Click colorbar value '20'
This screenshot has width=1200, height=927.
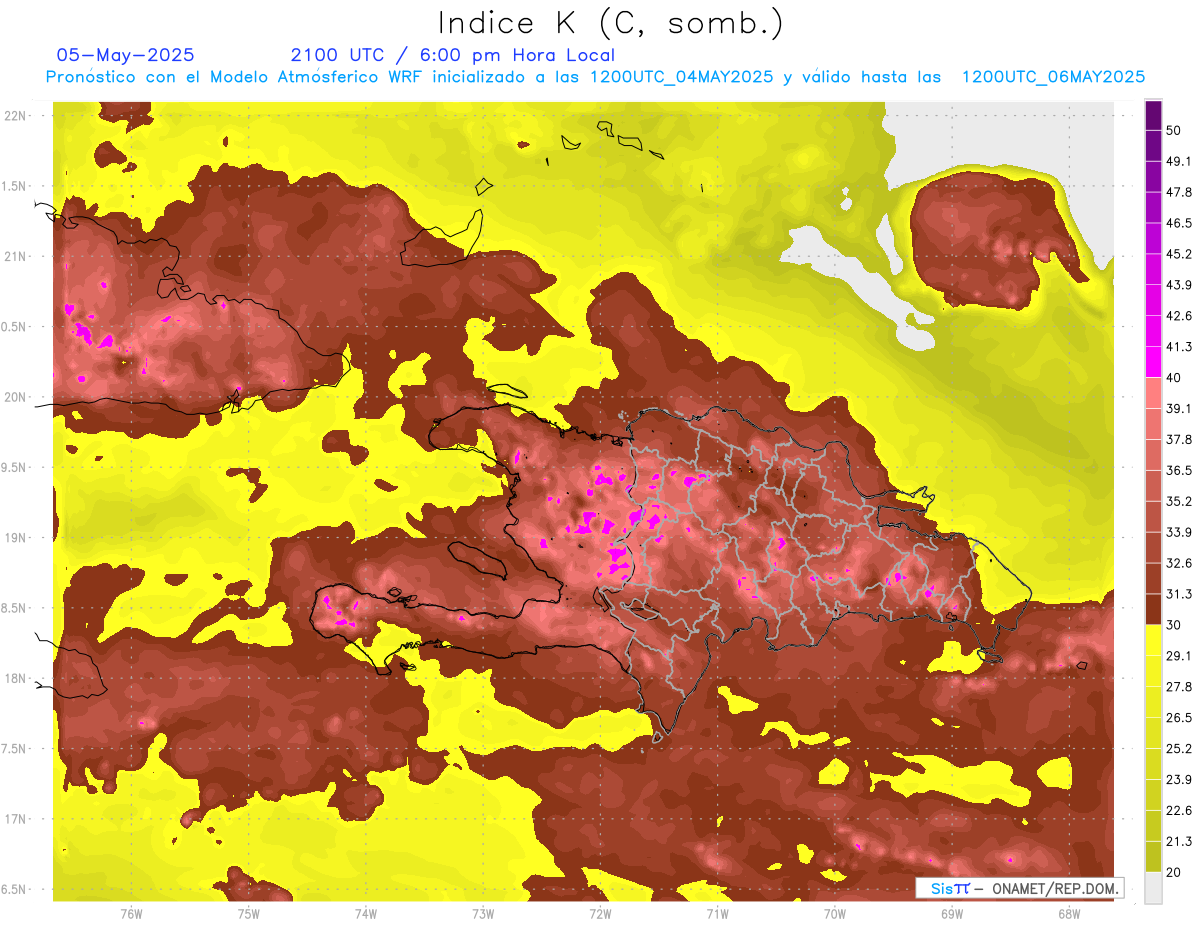click(1174, 872)
